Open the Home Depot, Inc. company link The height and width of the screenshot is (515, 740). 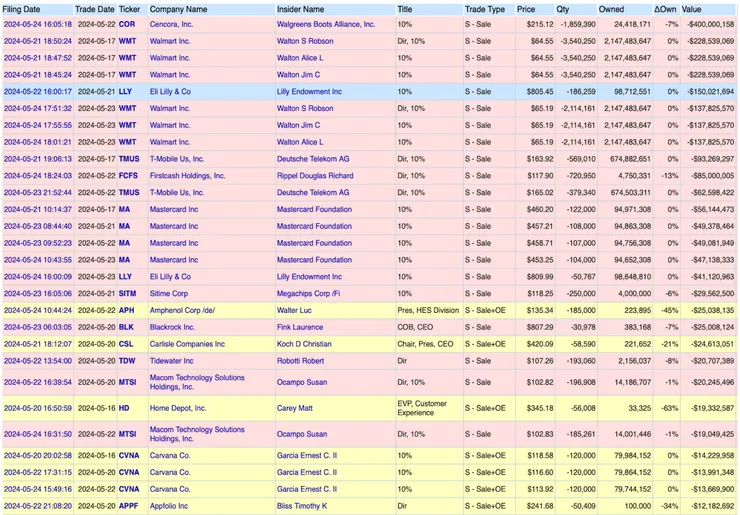tap(178, 408)
